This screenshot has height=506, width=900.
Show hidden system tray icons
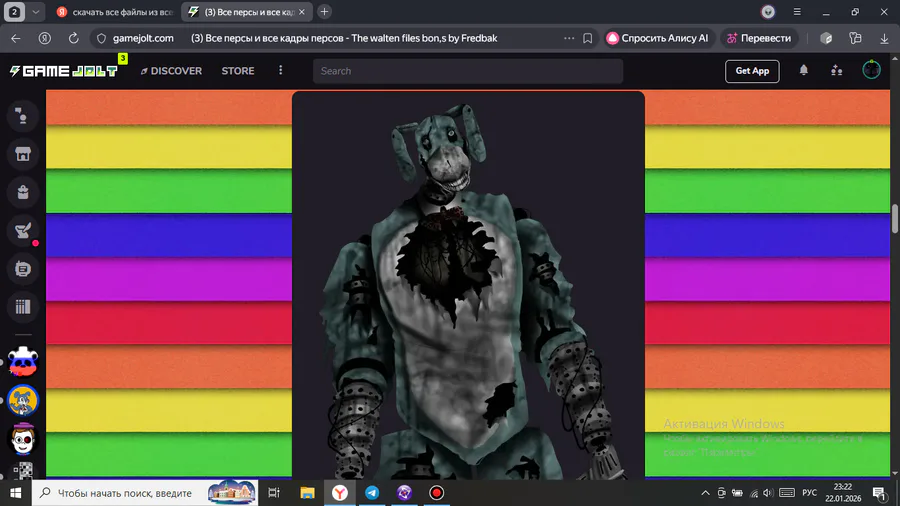pyautogui.click(x=705, y=493)
